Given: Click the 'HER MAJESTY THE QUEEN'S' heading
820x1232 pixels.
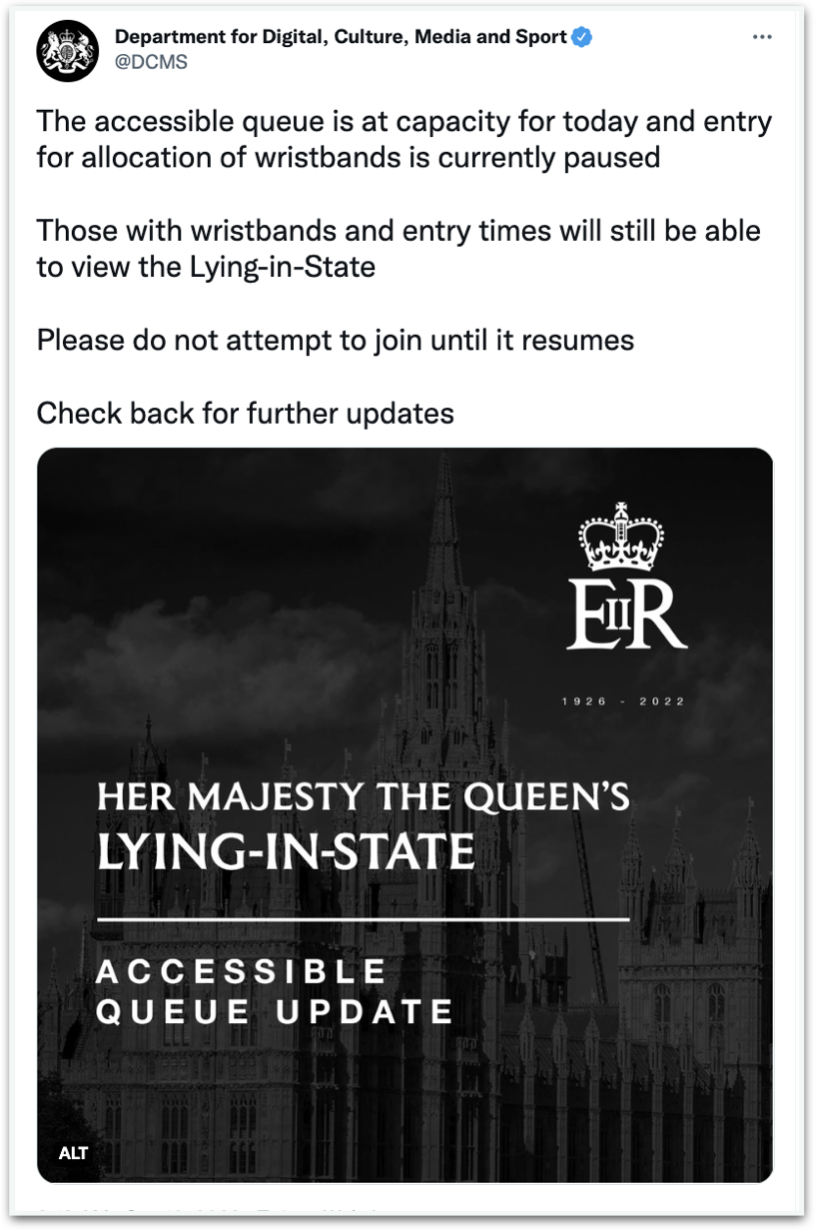Looking at the screenshot, I should [x=362, y=797].
